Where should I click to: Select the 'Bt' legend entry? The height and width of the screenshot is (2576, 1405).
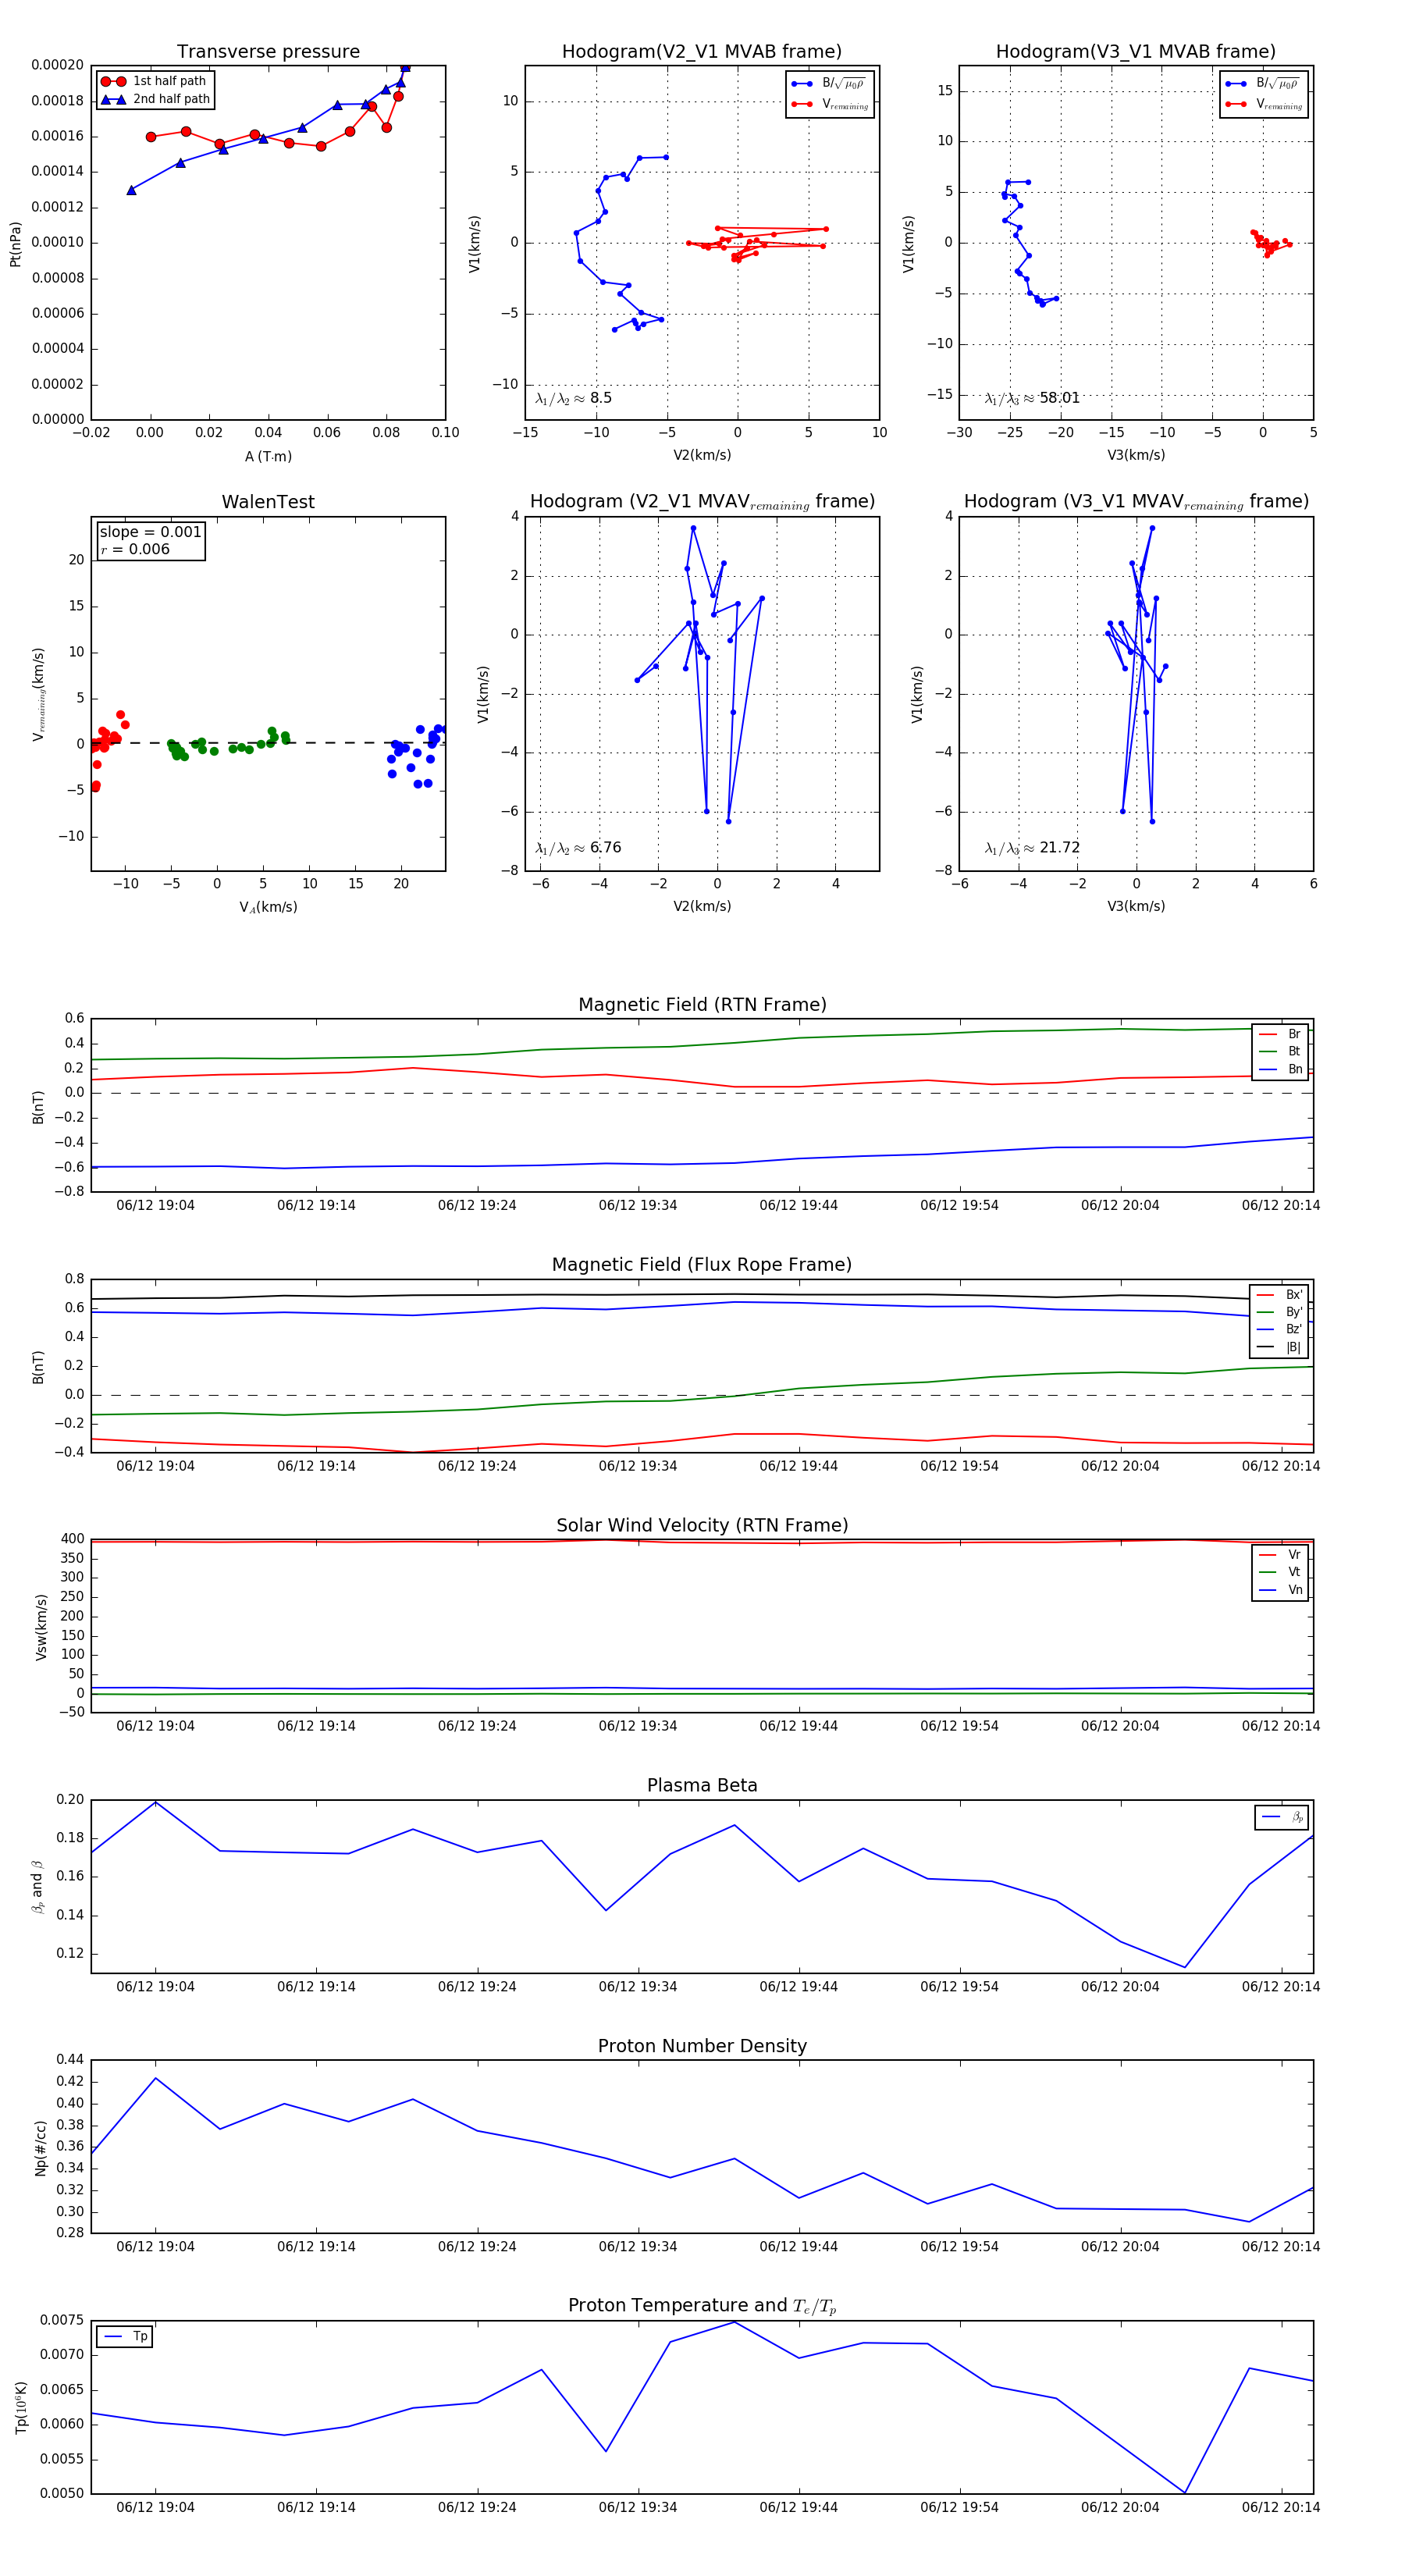pyautogui.click(x=1280, y=1051)
